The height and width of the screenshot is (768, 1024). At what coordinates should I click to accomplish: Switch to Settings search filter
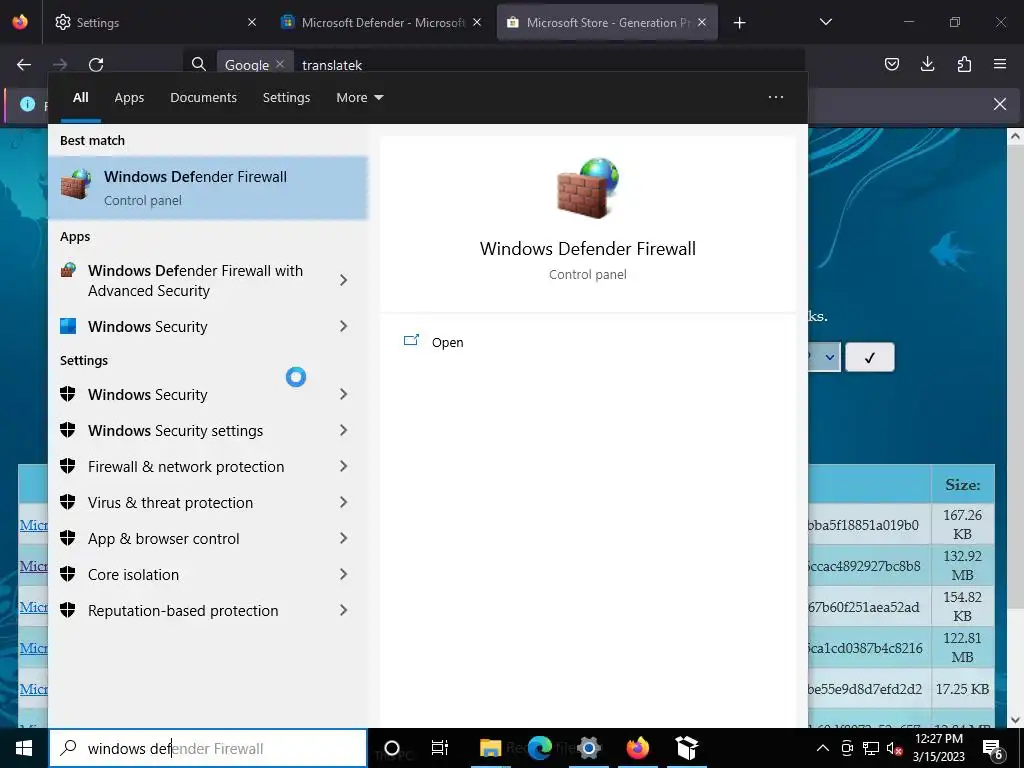pos(286,97)
